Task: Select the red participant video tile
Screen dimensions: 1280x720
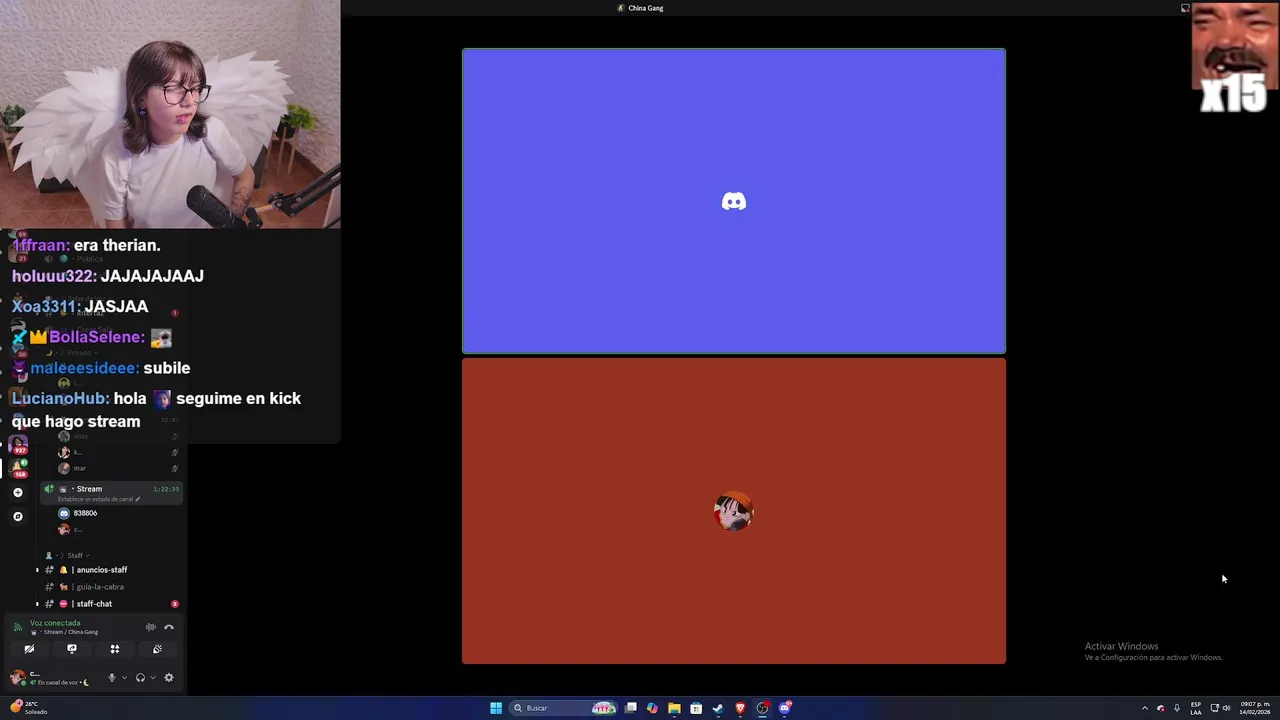Action: 734,511
